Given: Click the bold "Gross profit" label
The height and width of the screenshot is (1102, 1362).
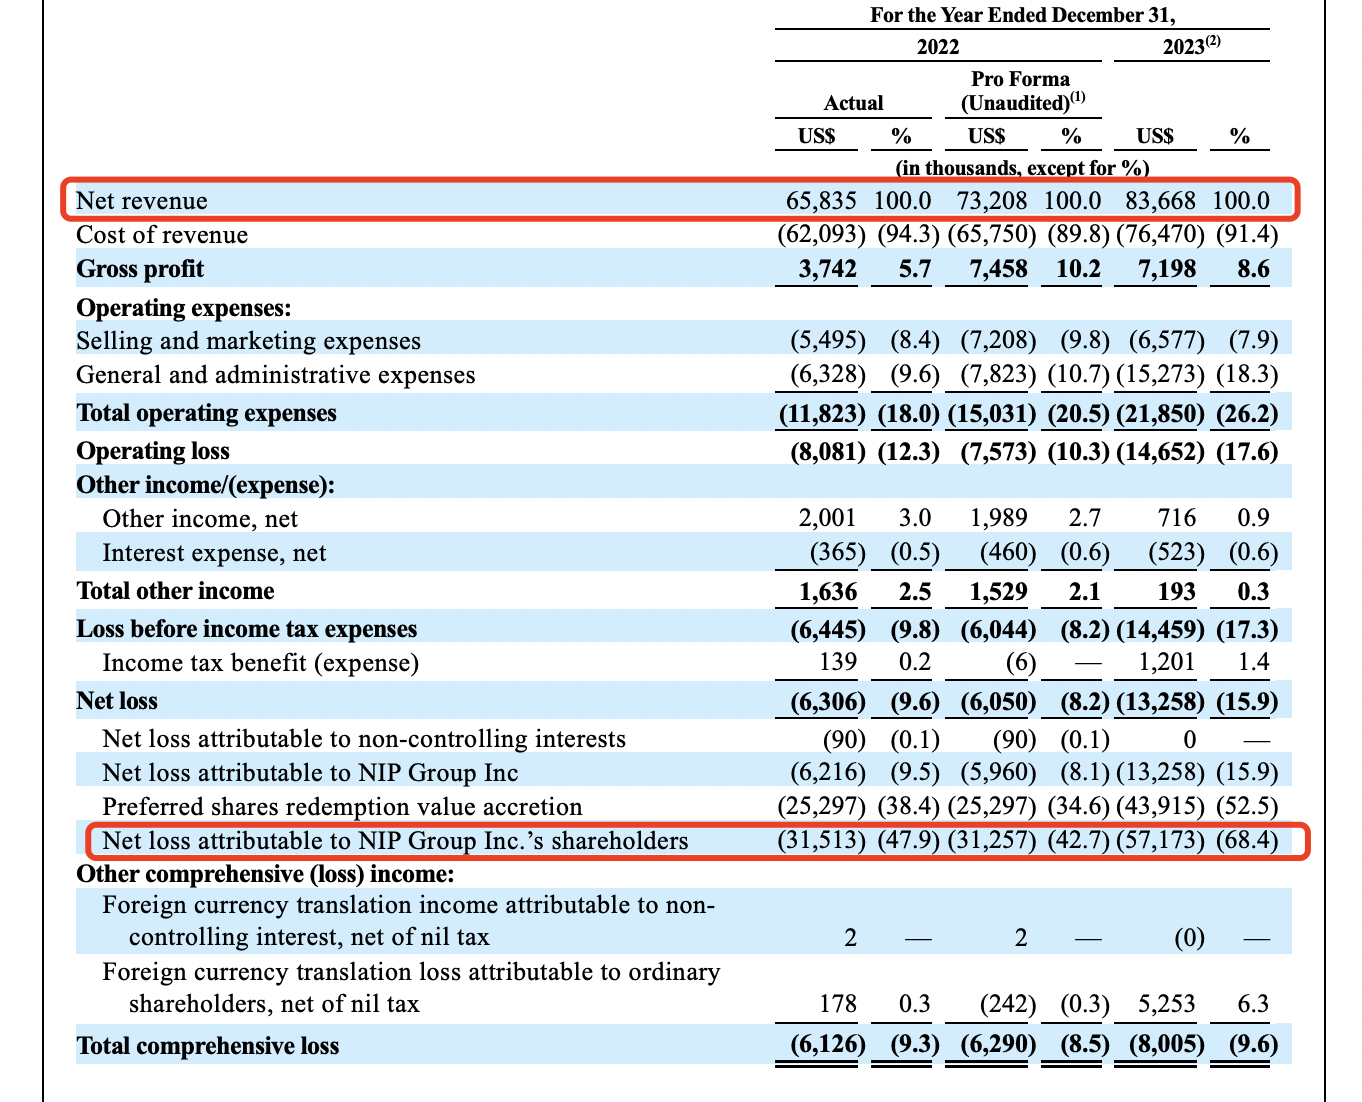Looking at the screenshot, I should pyautogui.click(x=140, y=269).
